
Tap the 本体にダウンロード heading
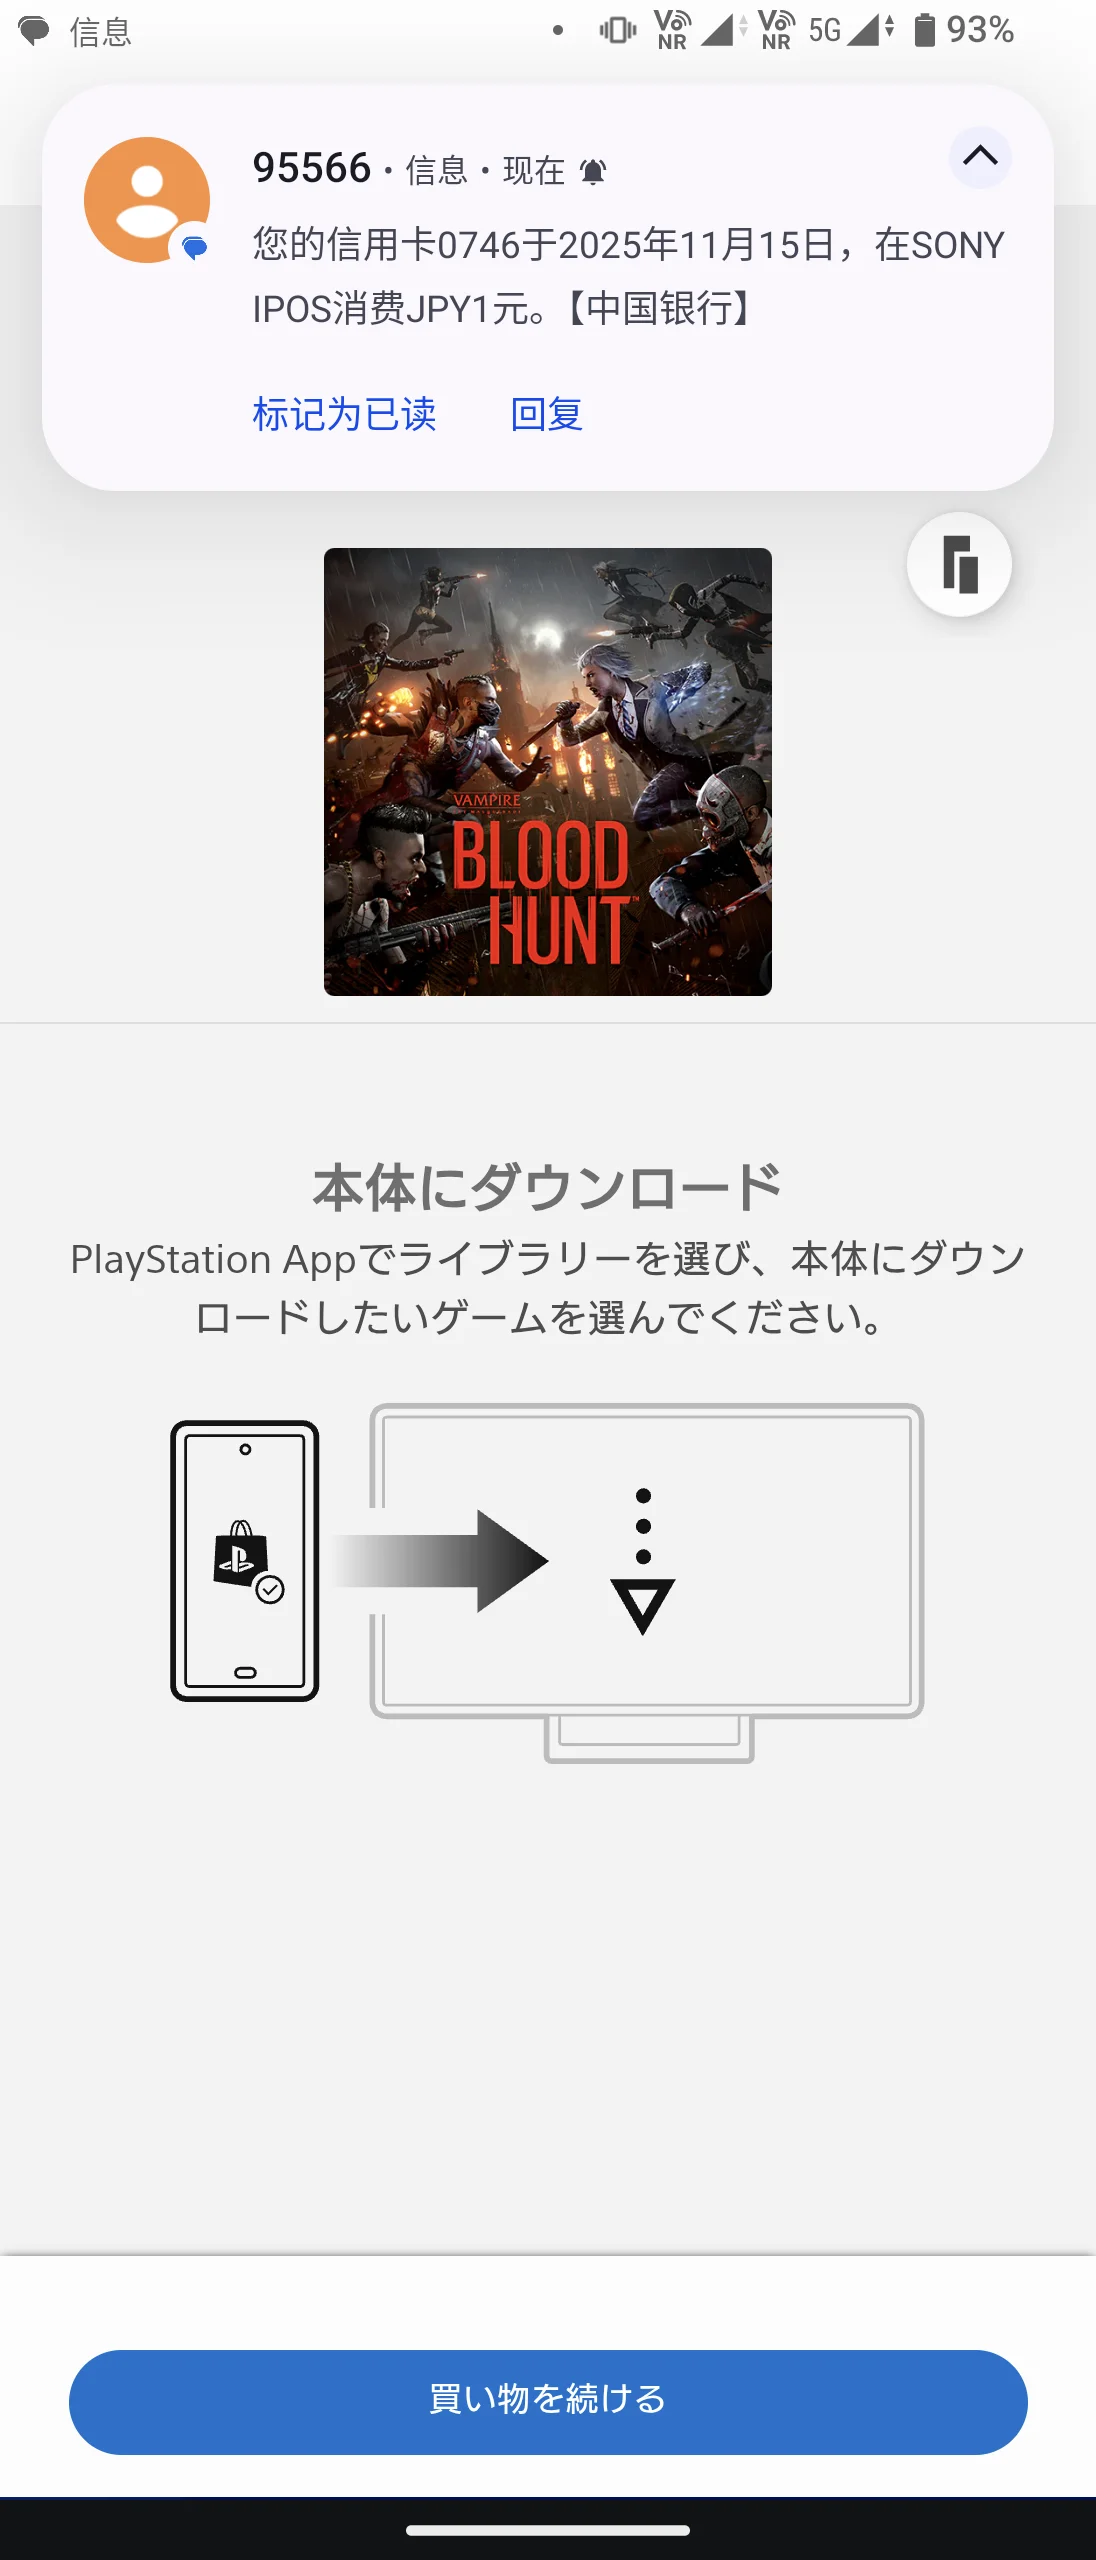[x=547, y=1188]
